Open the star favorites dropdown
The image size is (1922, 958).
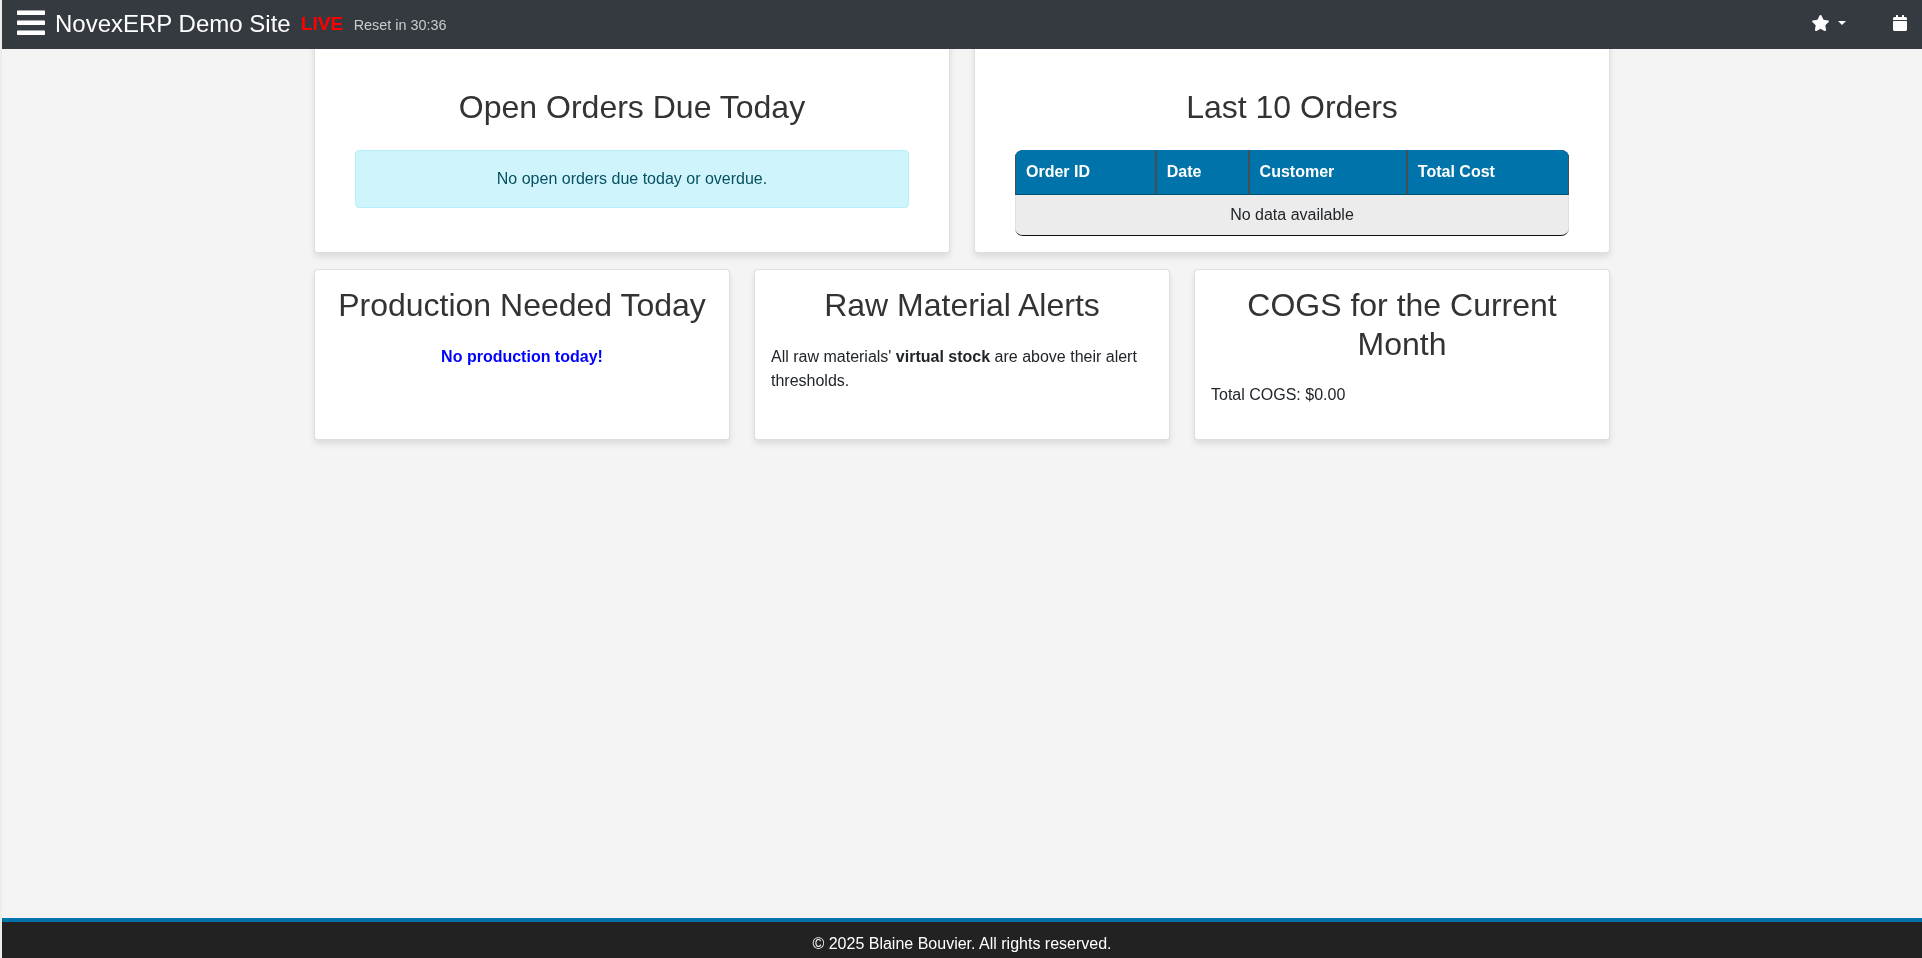1828,23
